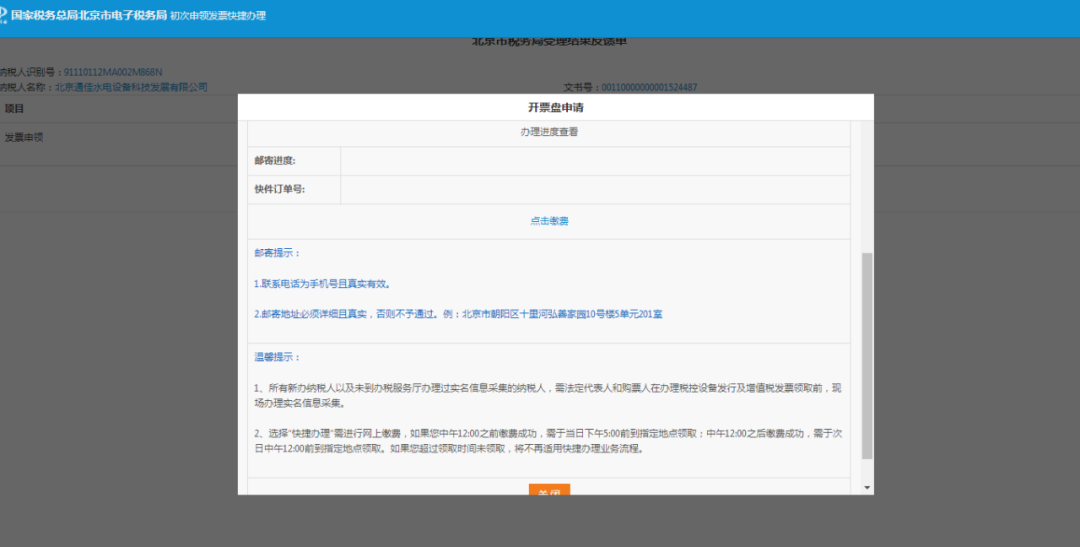The image size is (1080, 547).
Task: Click the 国家税务总局北京市电子税务局 header title
Action: click(x=88, y=17)
